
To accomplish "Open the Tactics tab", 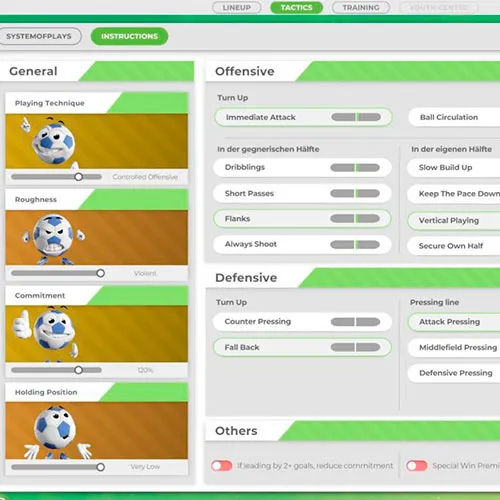I will [296, 8].
